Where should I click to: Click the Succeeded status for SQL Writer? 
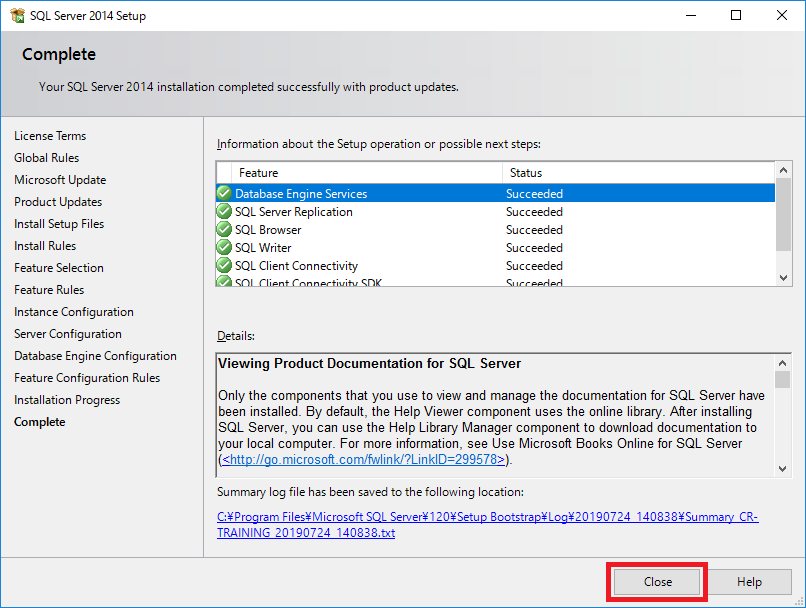pyautogui.click(x=534, y=248)
